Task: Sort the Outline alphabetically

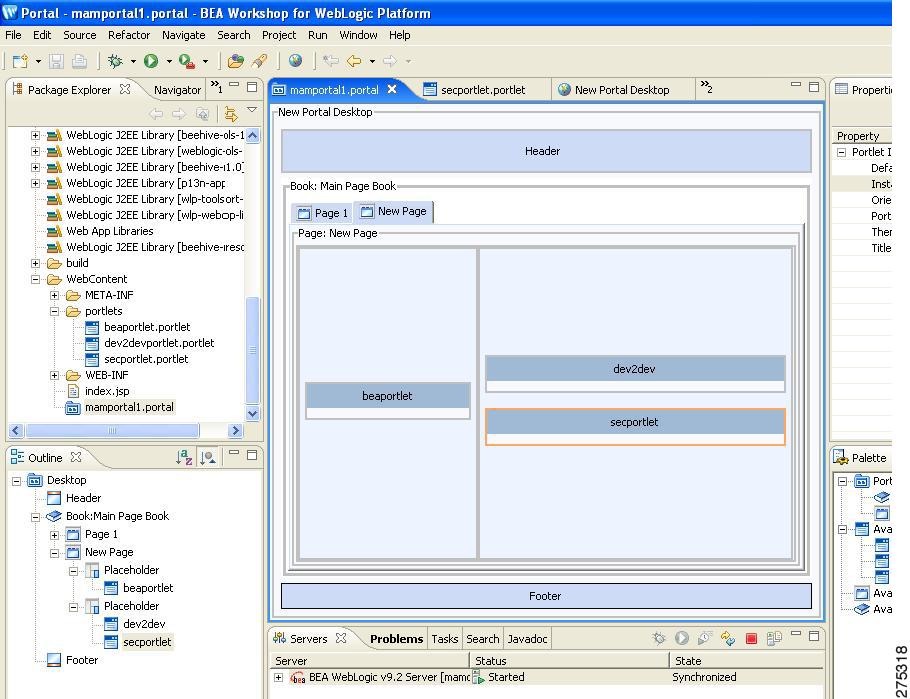Action: click(x=184, y=457)
